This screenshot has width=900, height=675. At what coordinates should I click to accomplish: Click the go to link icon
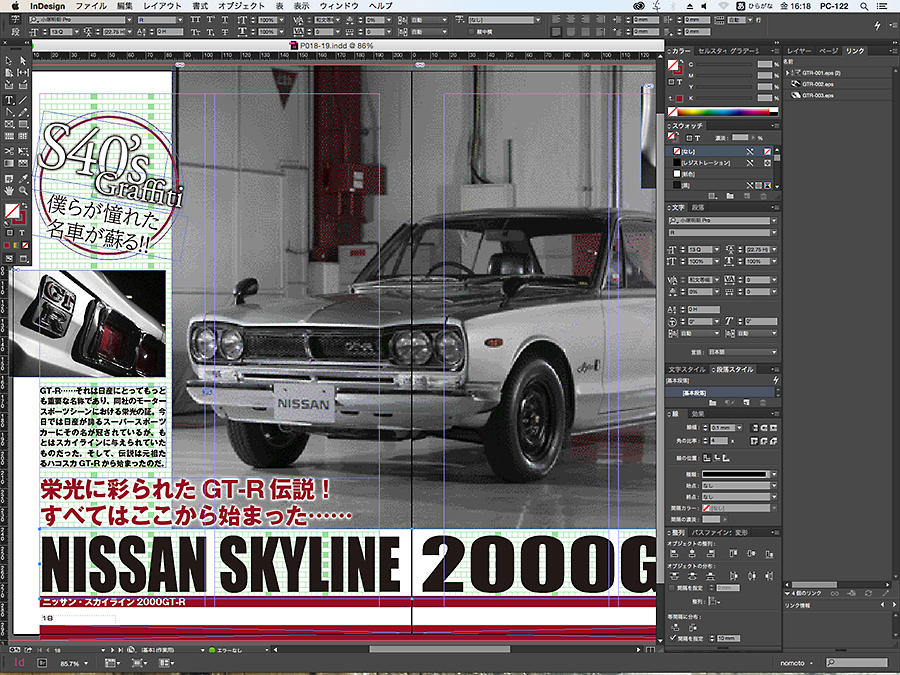point(852,593)
